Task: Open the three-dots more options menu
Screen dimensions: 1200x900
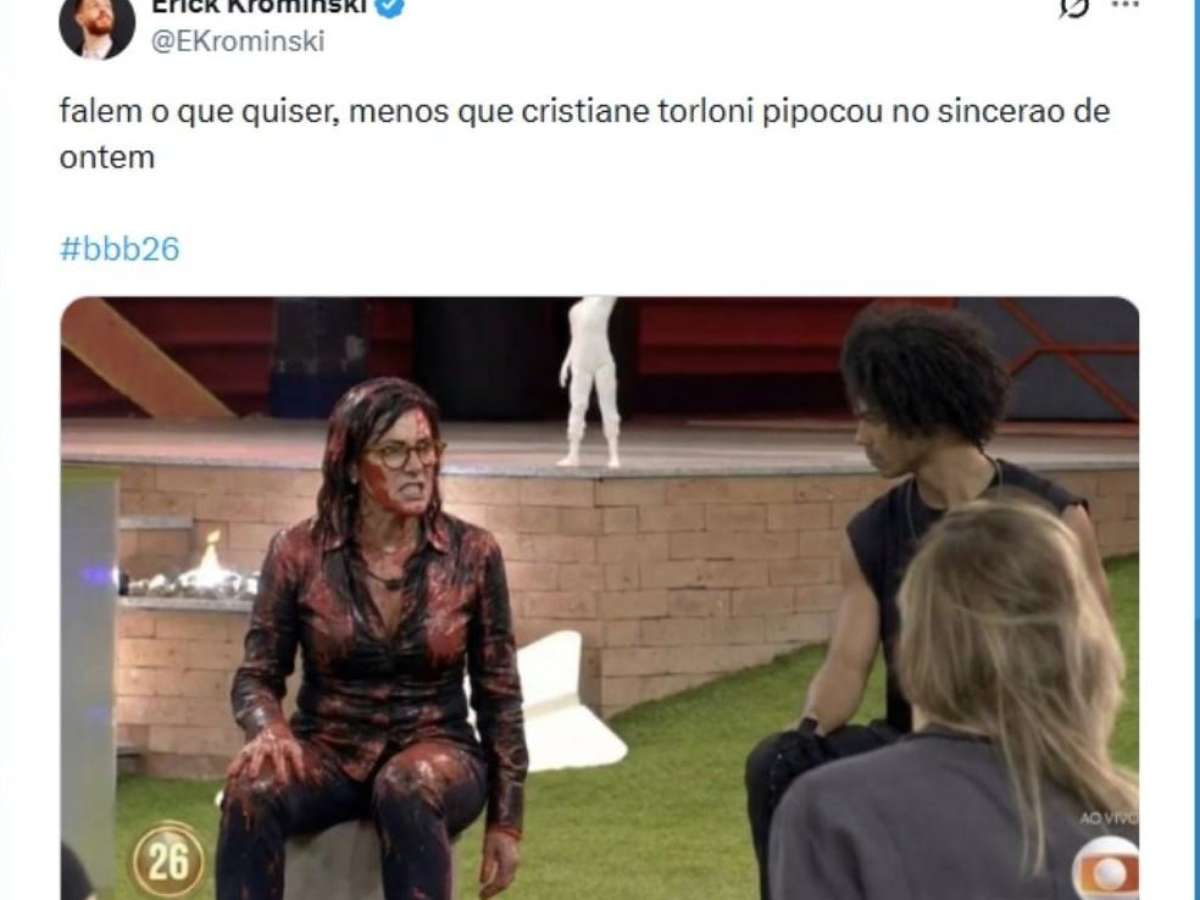Action: 1125,5
